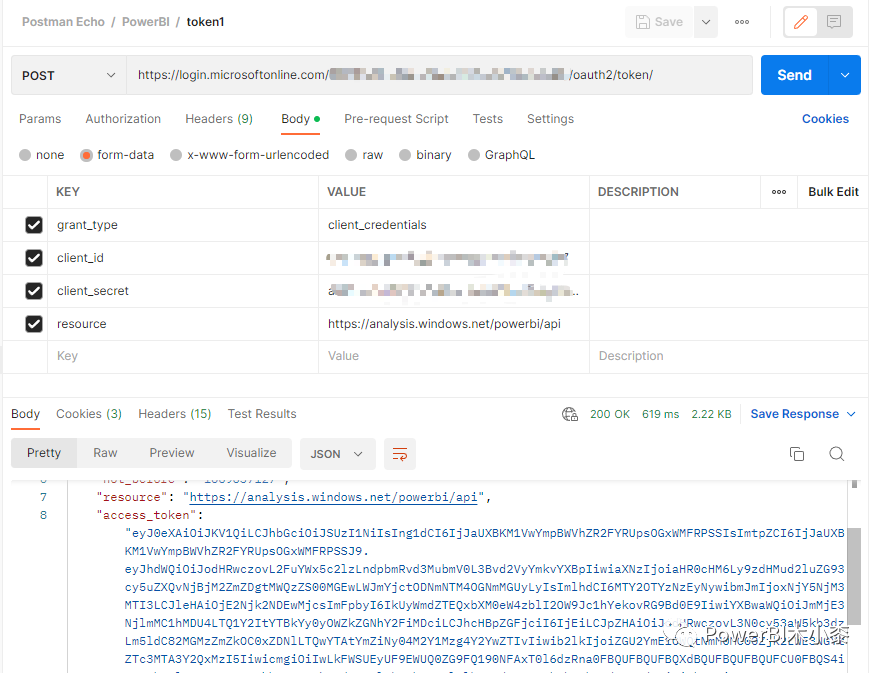Open the resource URL link in response
Viewport: 878px width, 673px height.
tap(334, 497)
